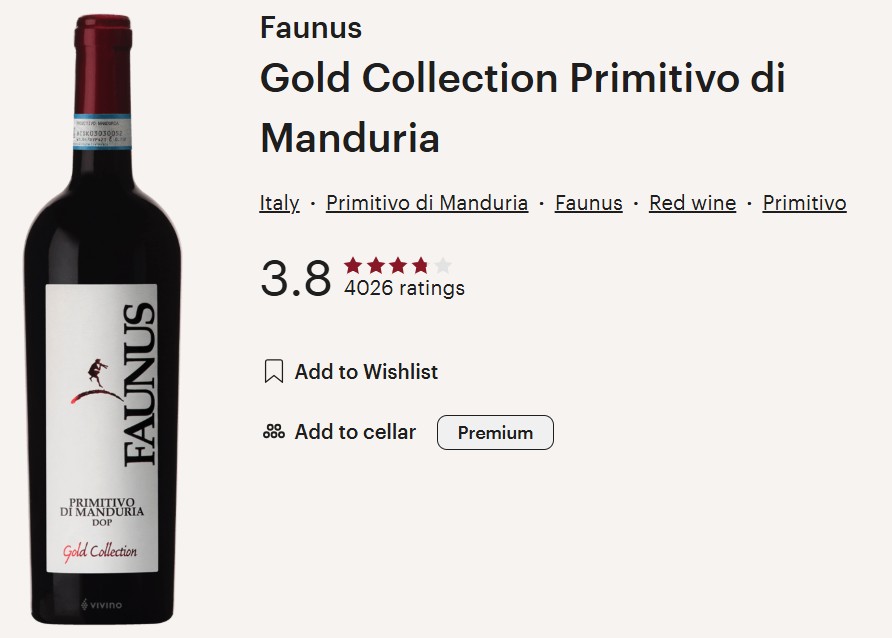Open the Primitivo di Manduria region link
Image resolution: width=892 pixels, height=638 pixels.
point(427,203)
